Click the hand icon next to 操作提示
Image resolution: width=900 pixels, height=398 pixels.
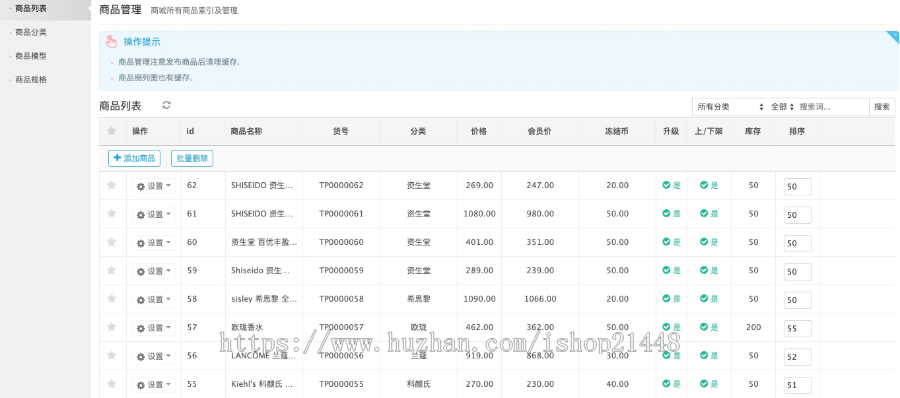(x=111, y=42)
